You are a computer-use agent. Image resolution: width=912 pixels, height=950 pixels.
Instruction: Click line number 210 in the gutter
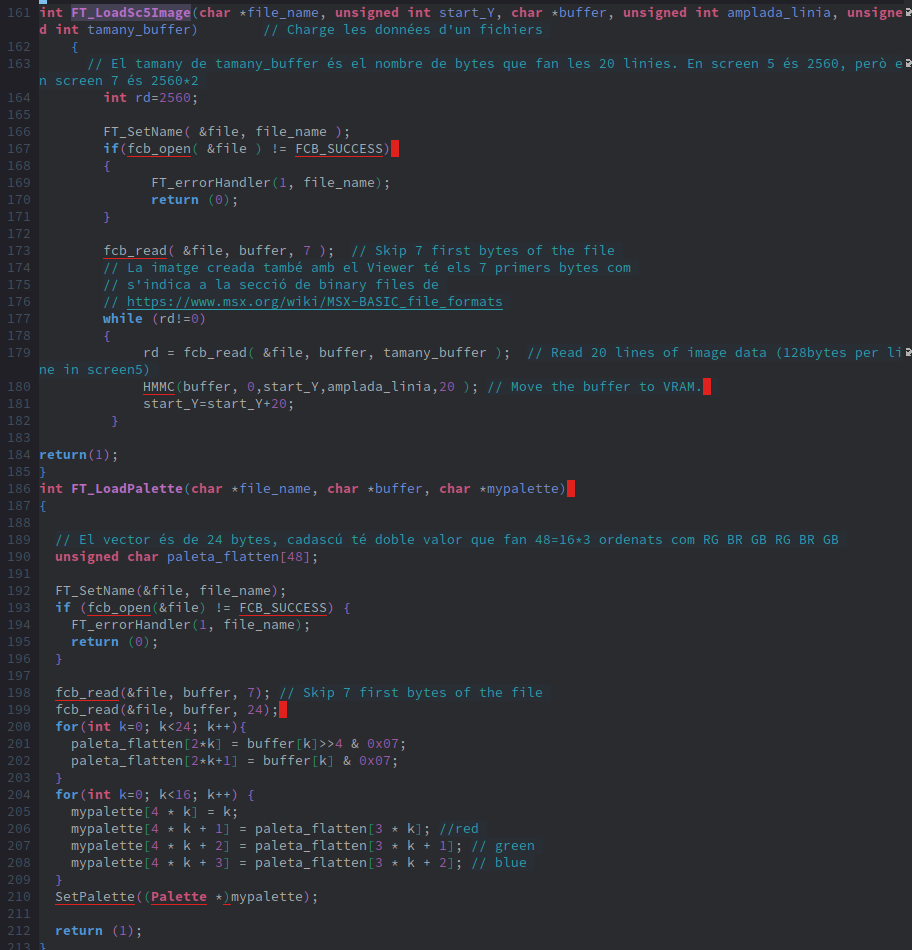(19, 897)
